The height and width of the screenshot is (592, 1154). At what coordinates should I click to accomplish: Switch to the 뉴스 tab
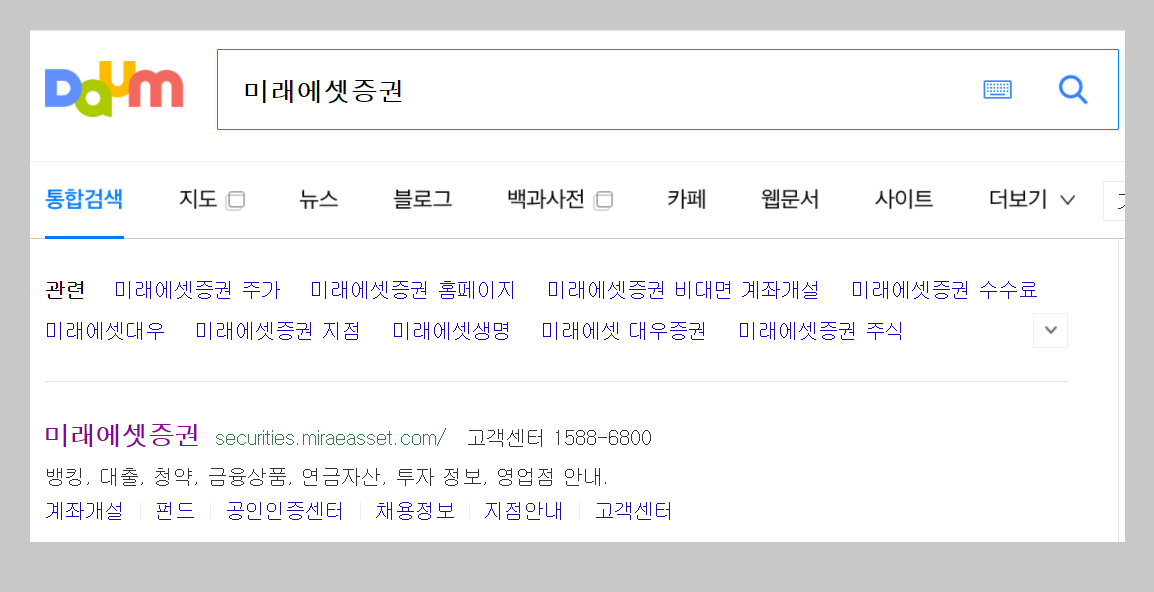(319, 199)
